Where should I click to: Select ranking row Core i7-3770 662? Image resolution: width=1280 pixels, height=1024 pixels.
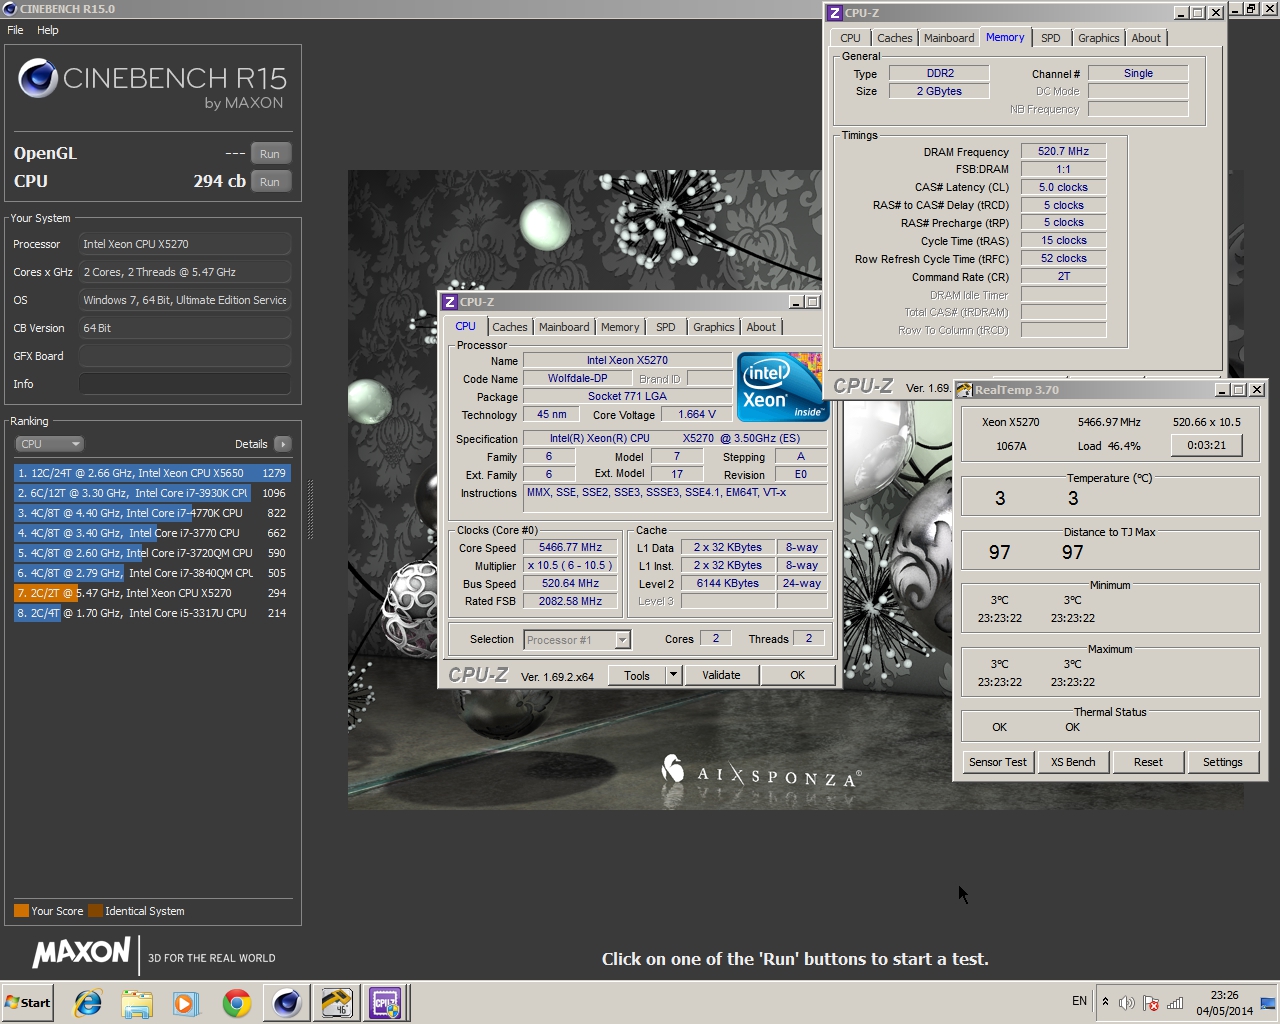click(152, 533)
